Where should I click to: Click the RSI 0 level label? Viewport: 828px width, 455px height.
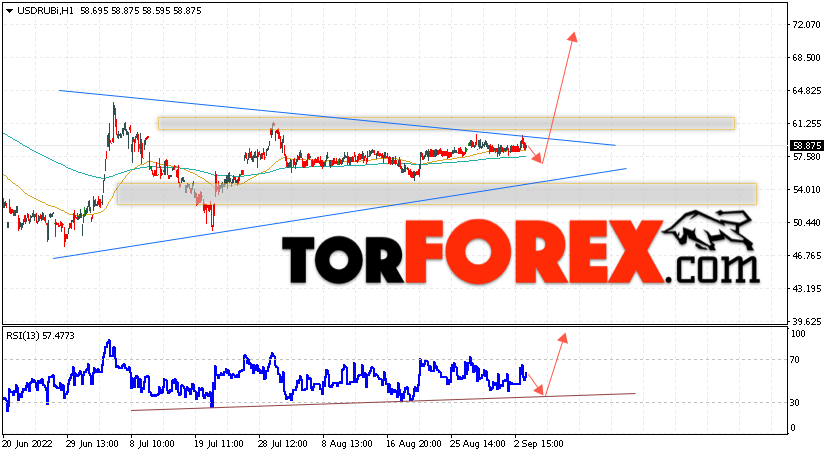click(793, 428)
